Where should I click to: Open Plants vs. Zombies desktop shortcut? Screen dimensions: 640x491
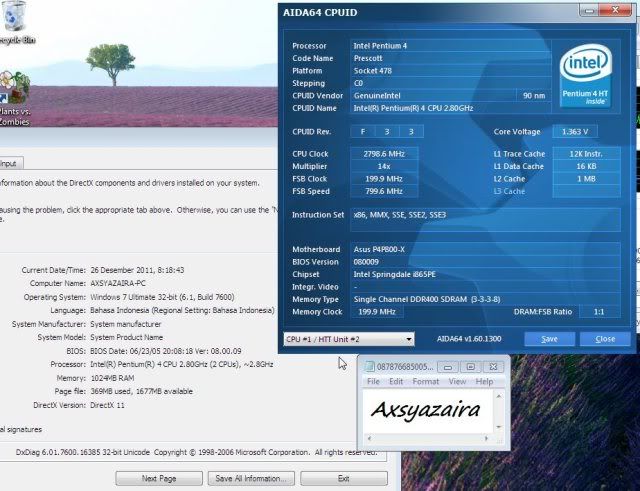[14, 98]
